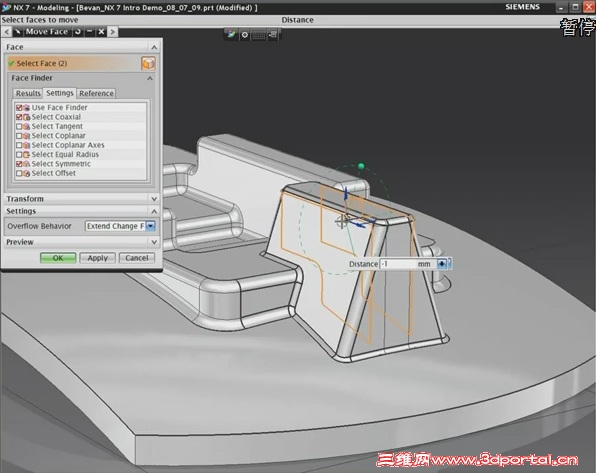Open the Overflow Behavior dropdown
The width and height of the screenshot is (597, 473).
click(x=151, y=226)
